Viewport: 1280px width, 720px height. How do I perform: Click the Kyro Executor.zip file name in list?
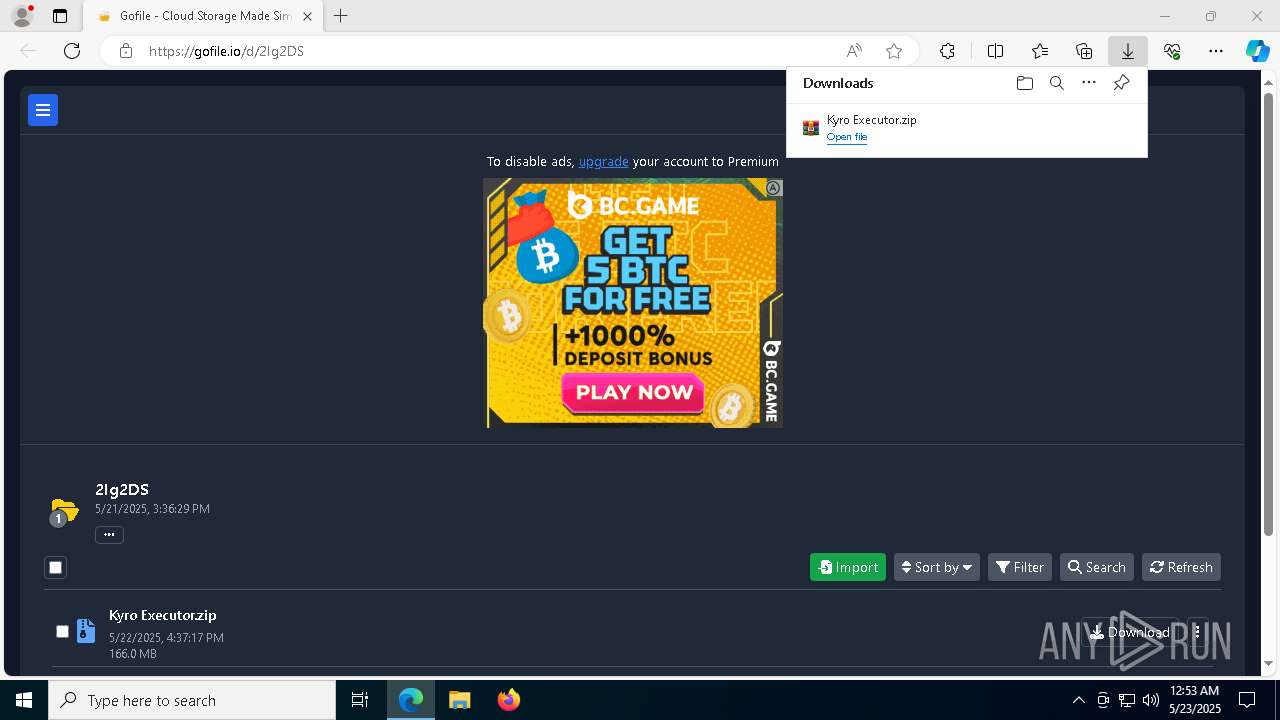point(163,615)
